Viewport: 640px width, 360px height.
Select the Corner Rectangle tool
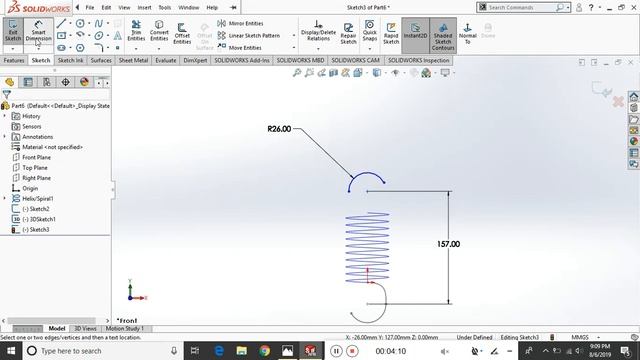61,36
